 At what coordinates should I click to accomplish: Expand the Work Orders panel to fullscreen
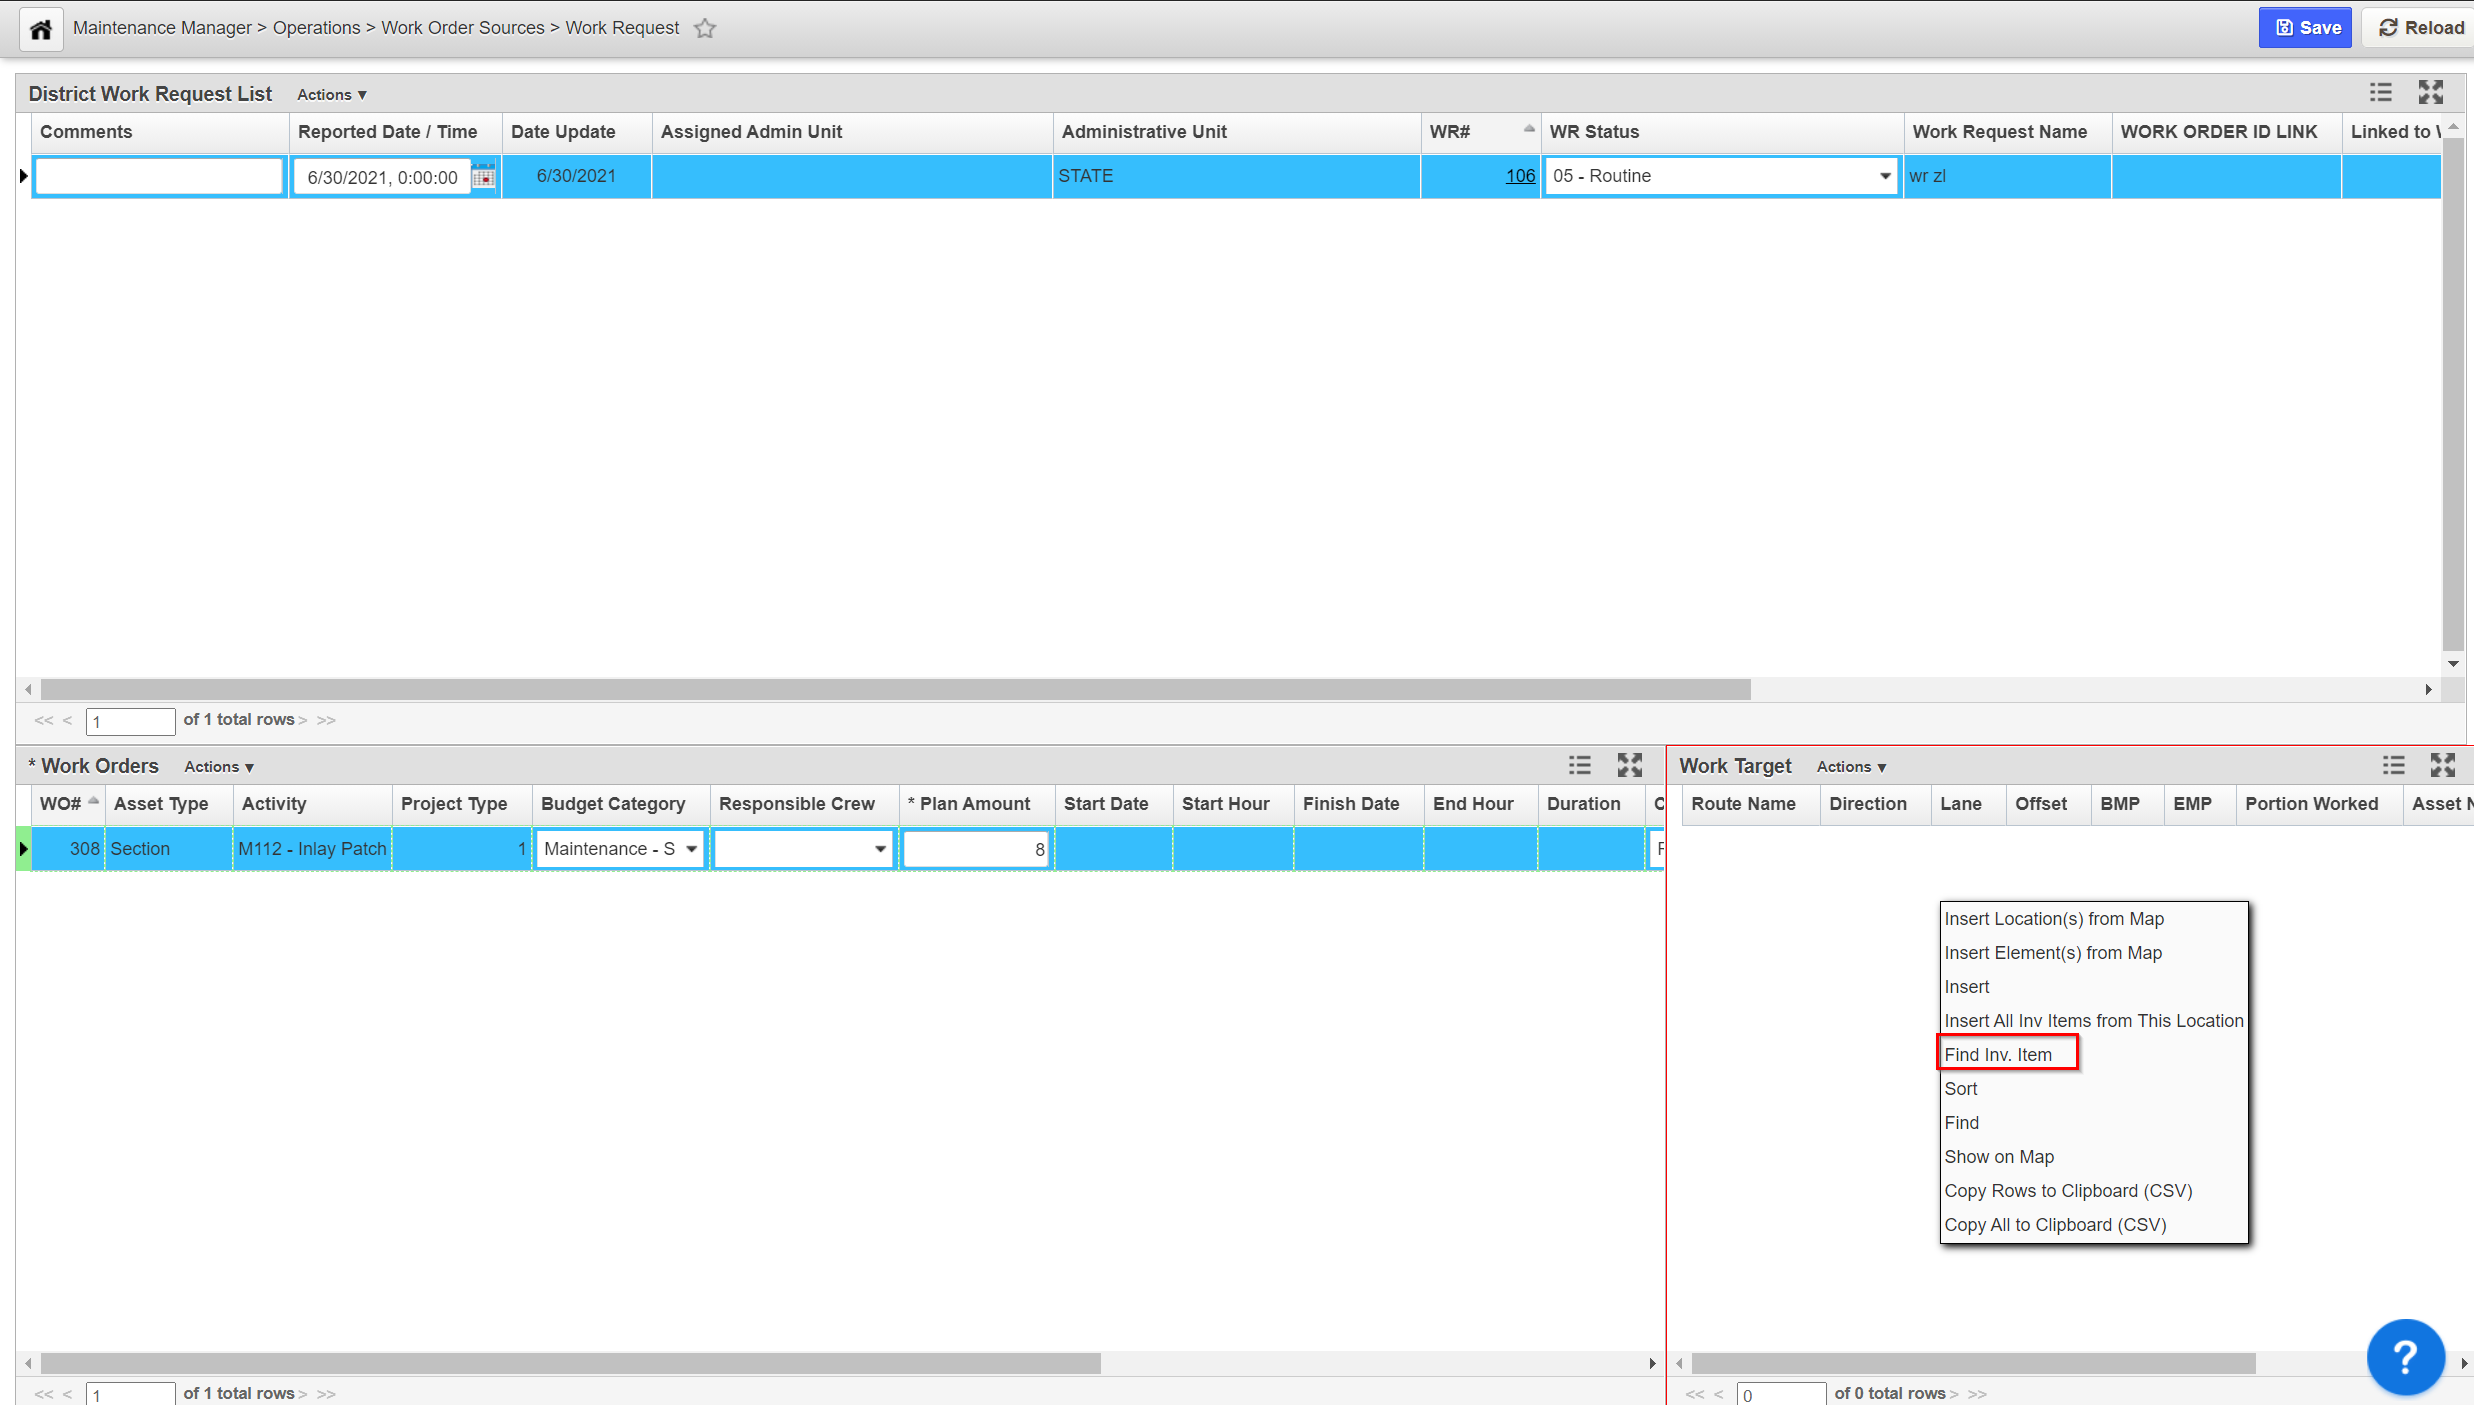click(1629, 766)
